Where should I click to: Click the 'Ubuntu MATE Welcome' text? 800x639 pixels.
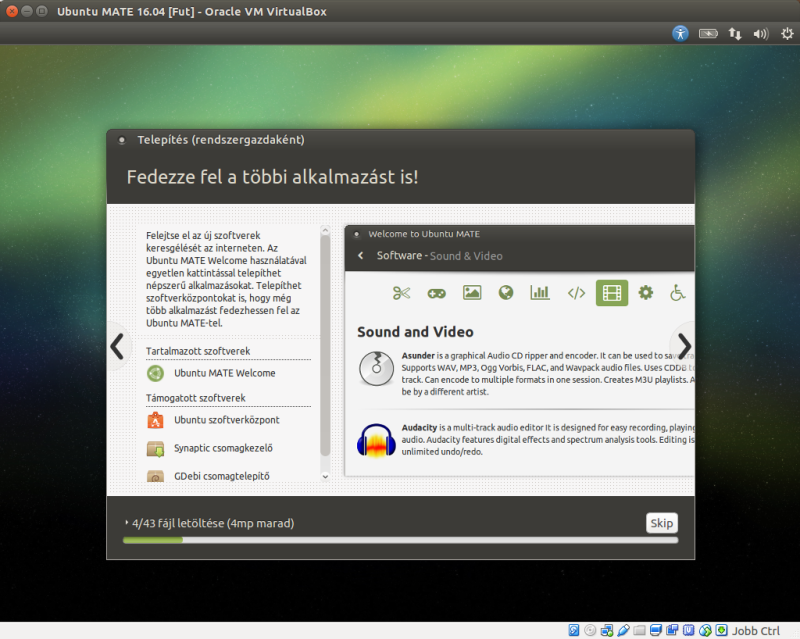click(224, 373)
